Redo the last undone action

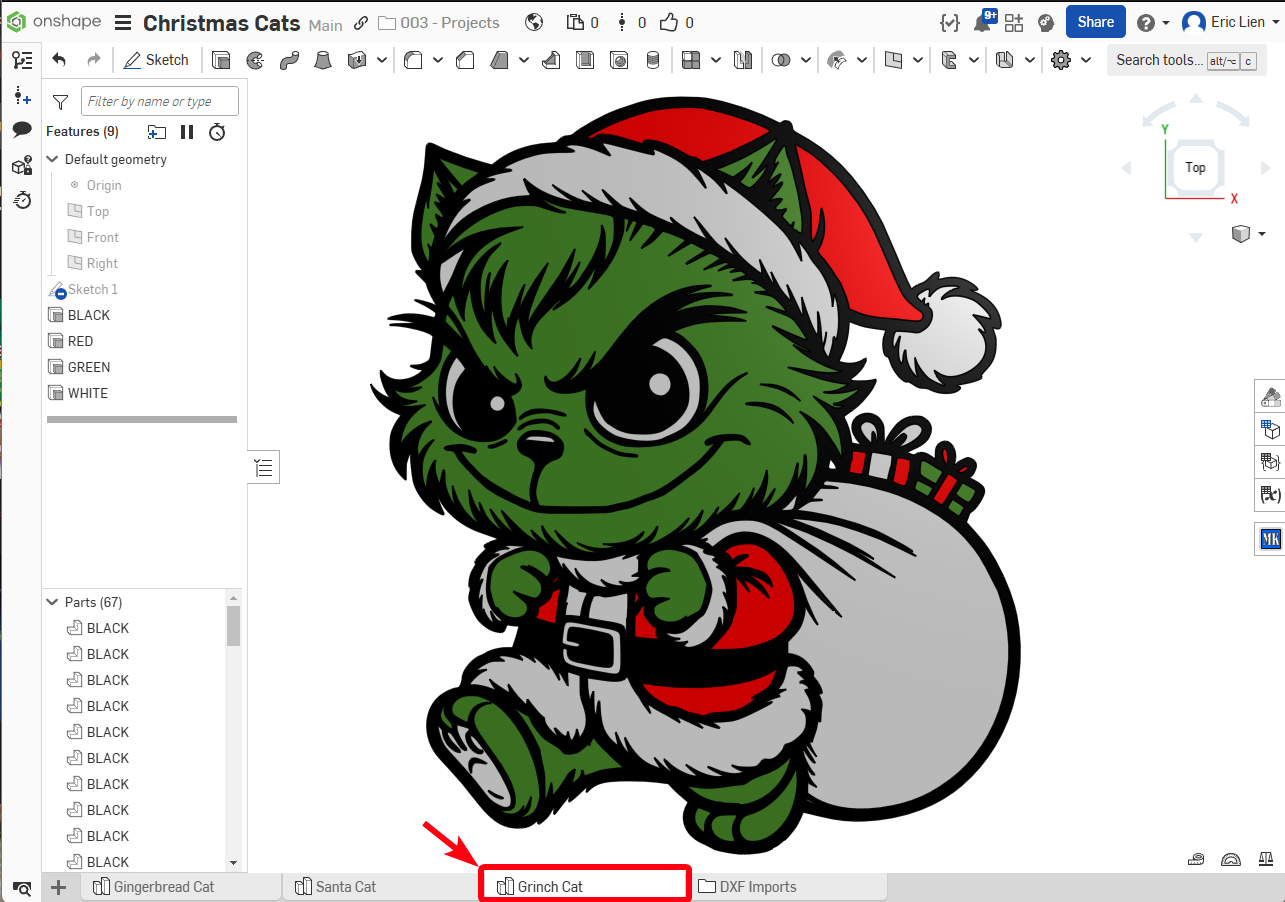[94, 60]
